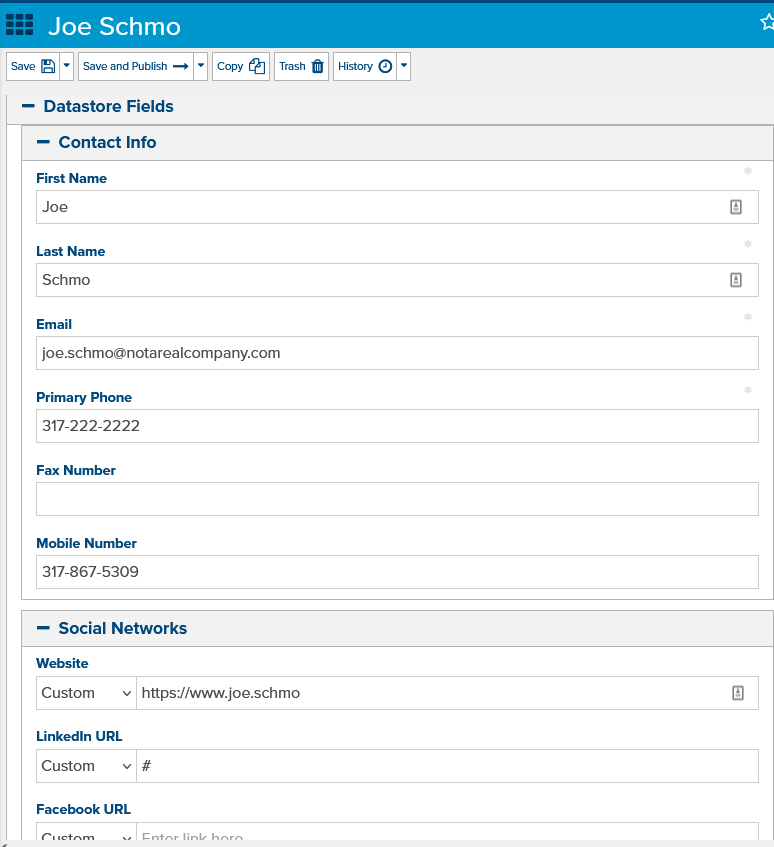774x847 pixels.
Task: Click the Last Name input field
Action: [x=397, y=280]
